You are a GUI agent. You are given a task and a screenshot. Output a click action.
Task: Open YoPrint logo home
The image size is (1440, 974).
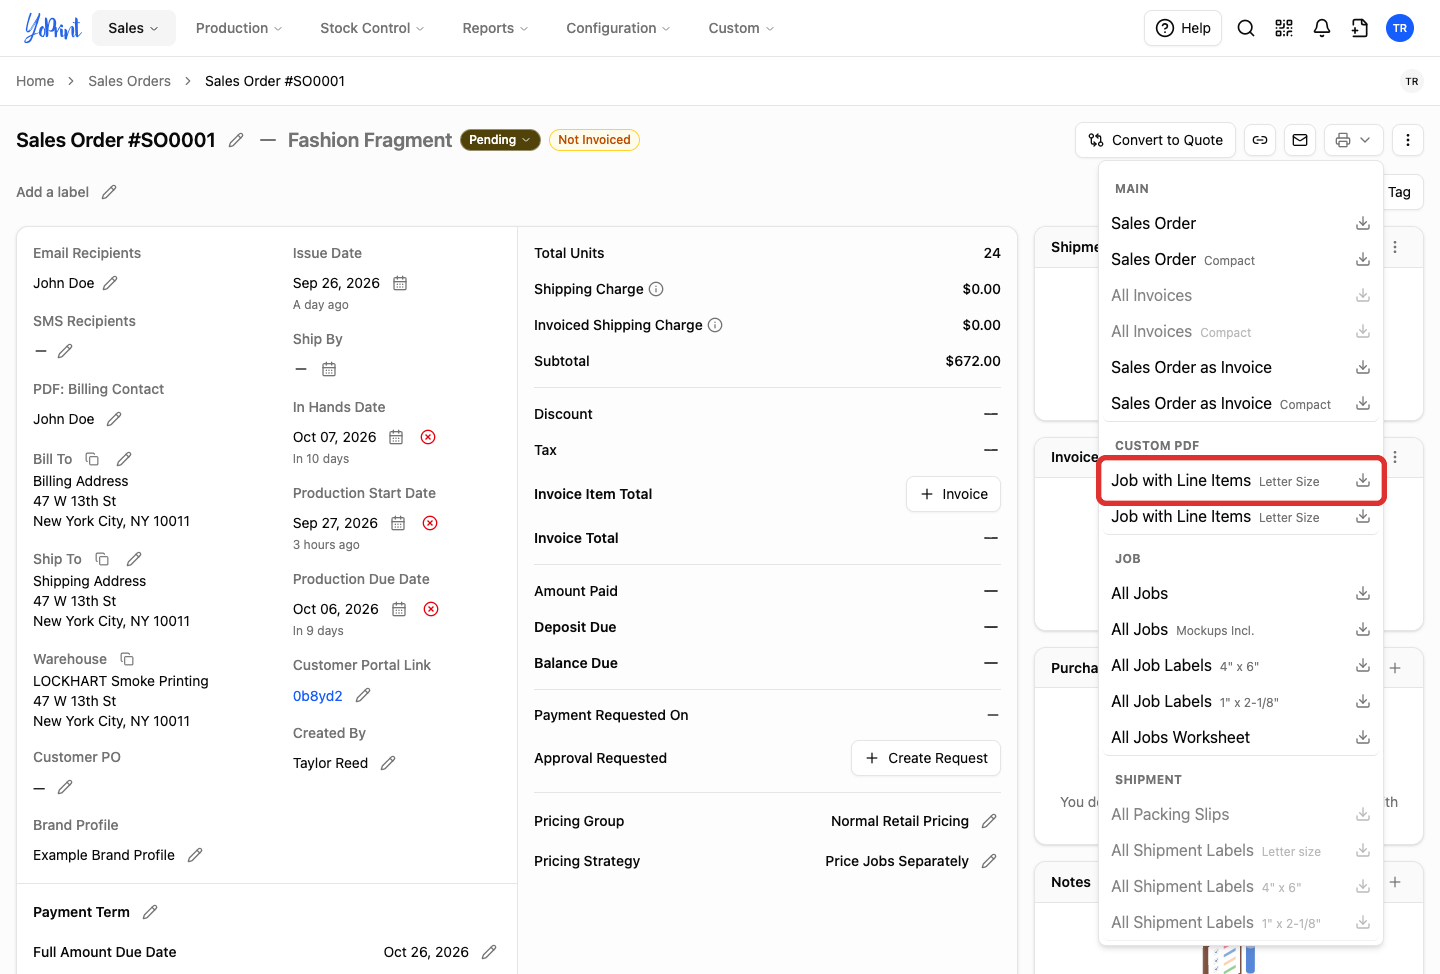click(52, 28)
